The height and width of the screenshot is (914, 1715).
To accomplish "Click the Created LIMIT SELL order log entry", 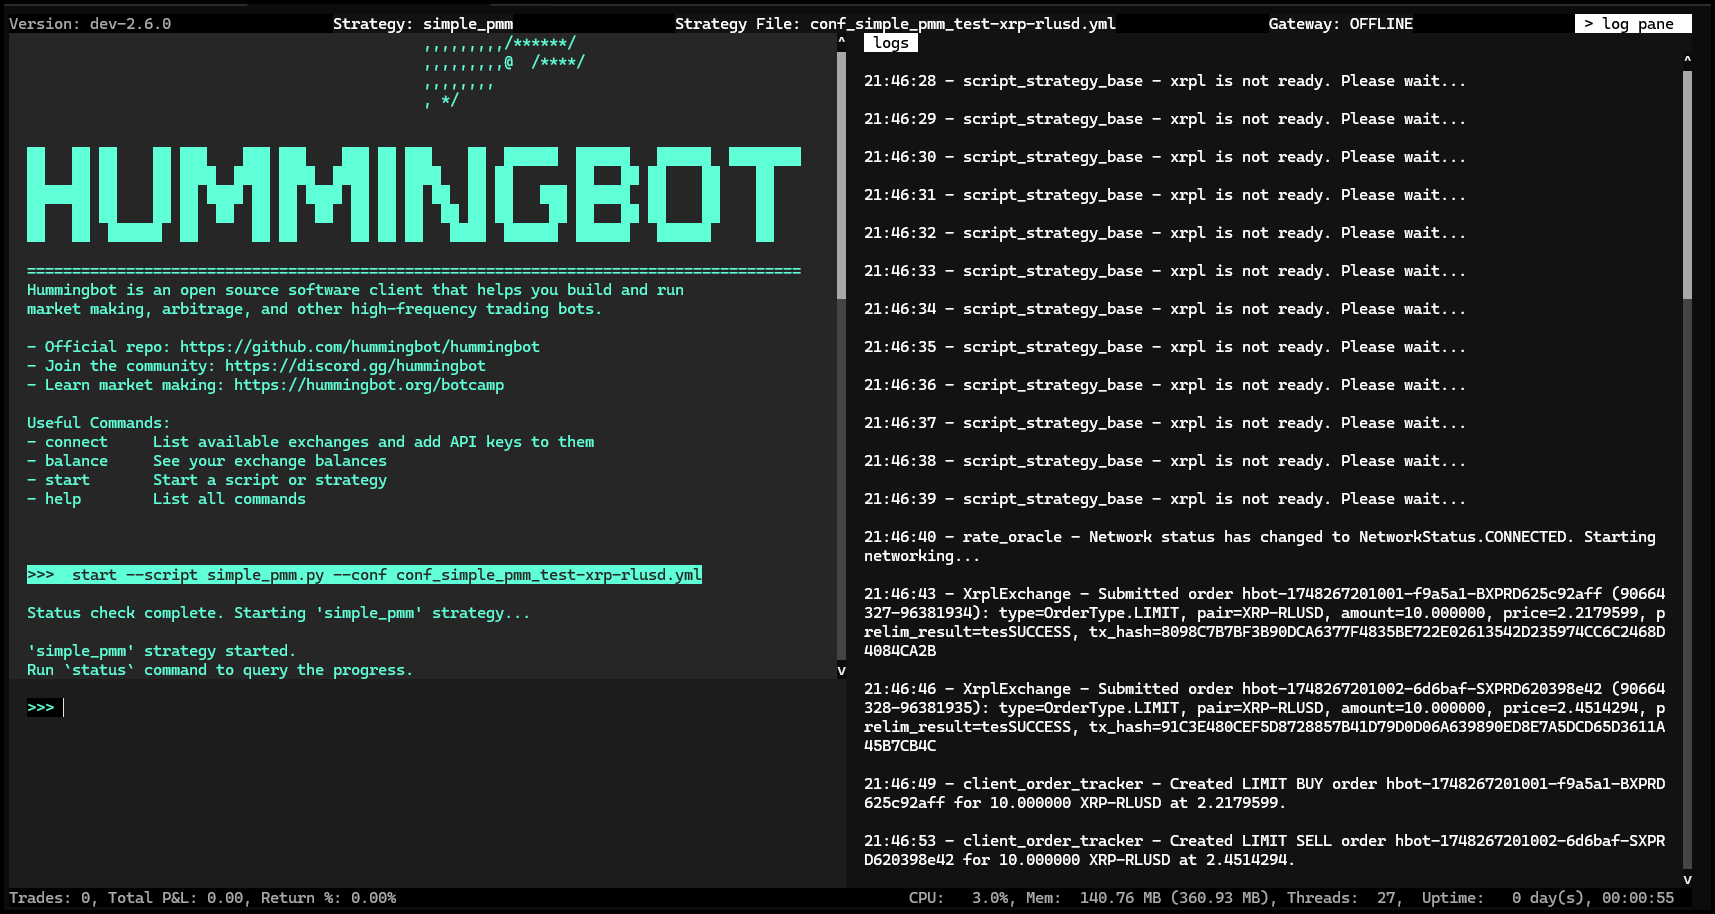I will (x=1264, y=850).
